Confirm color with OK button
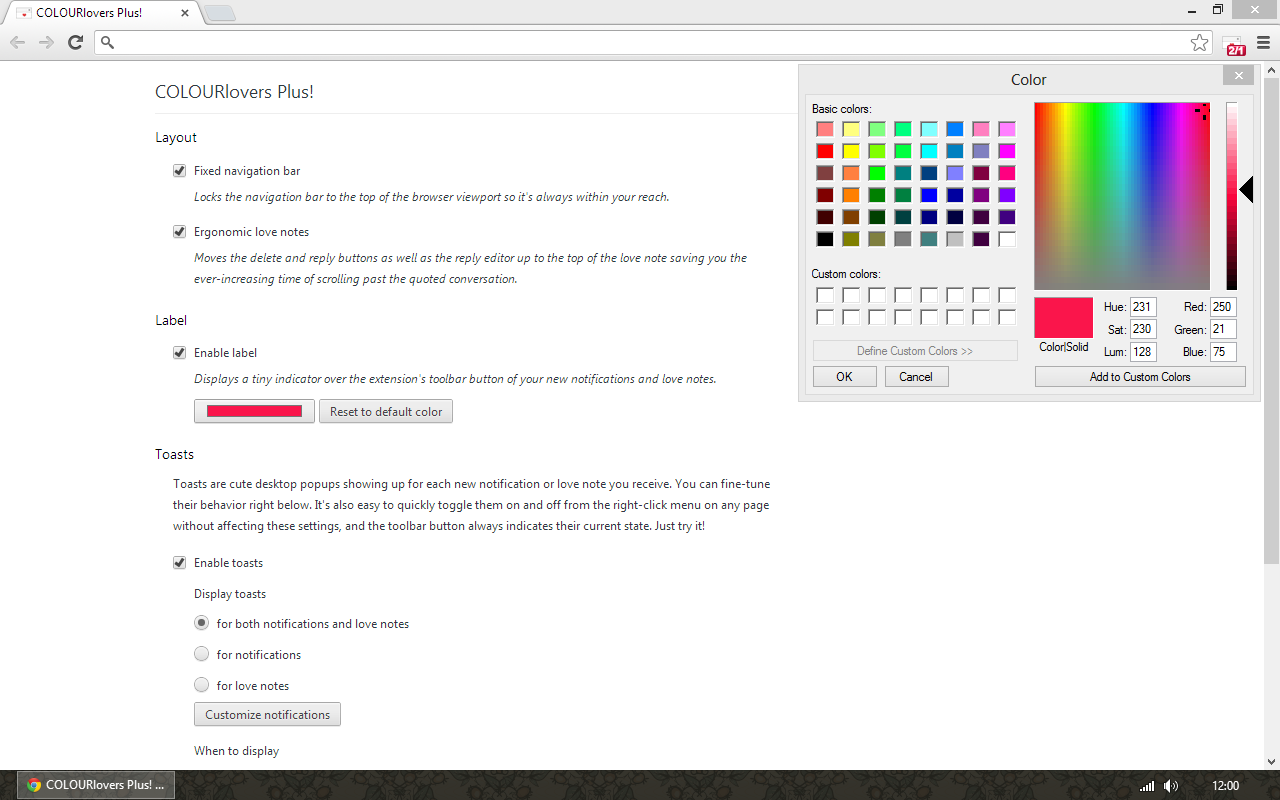The width and height of the screenshot is (1280, 800). 845,377
